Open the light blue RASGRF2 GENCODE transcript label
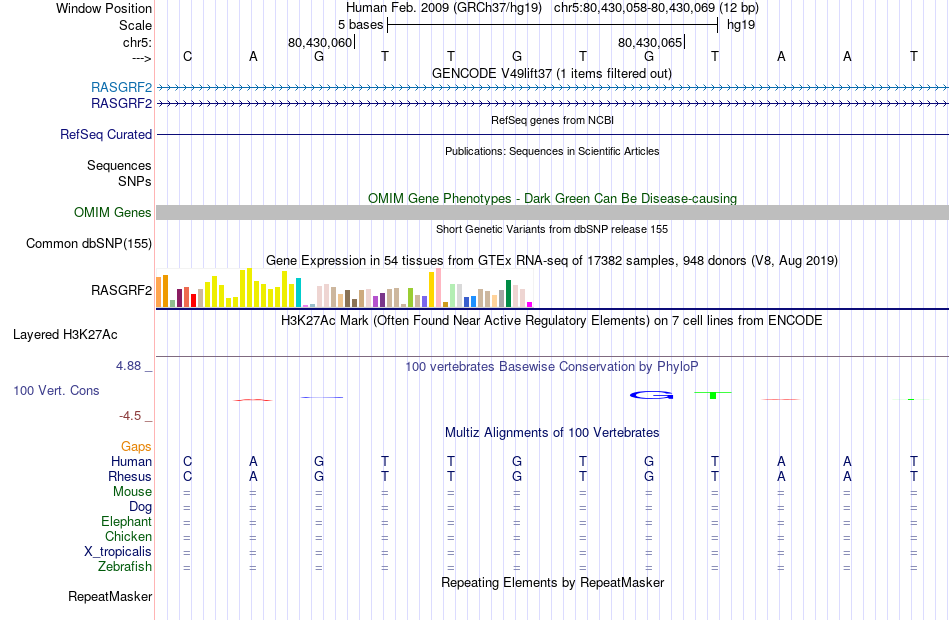 (x=121, y=87)
